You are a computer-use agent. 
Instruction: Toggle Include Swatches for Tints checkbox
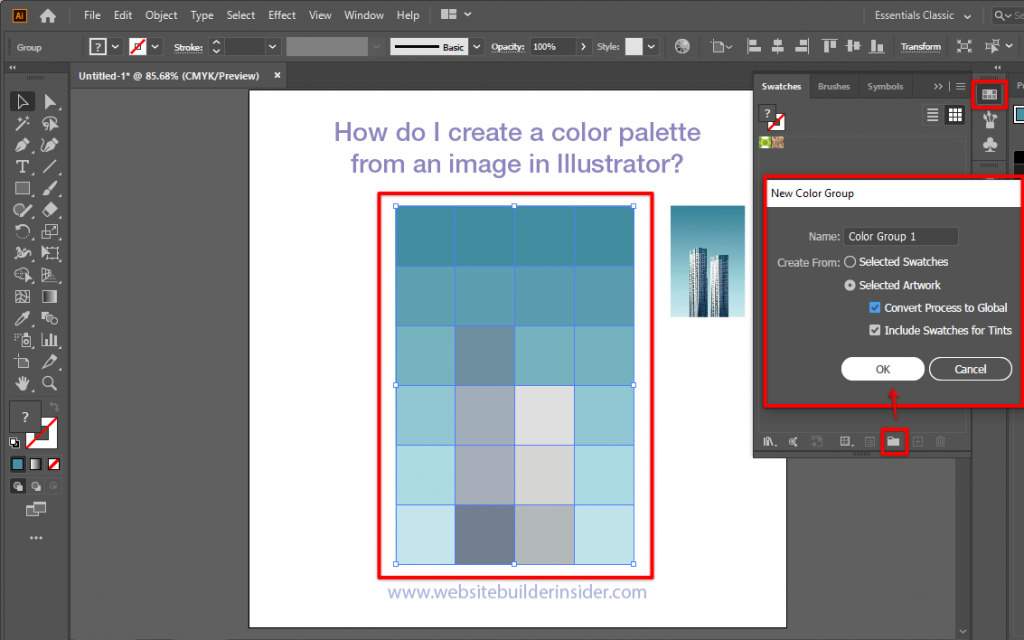pyautogui.click(x=875, y=330)
